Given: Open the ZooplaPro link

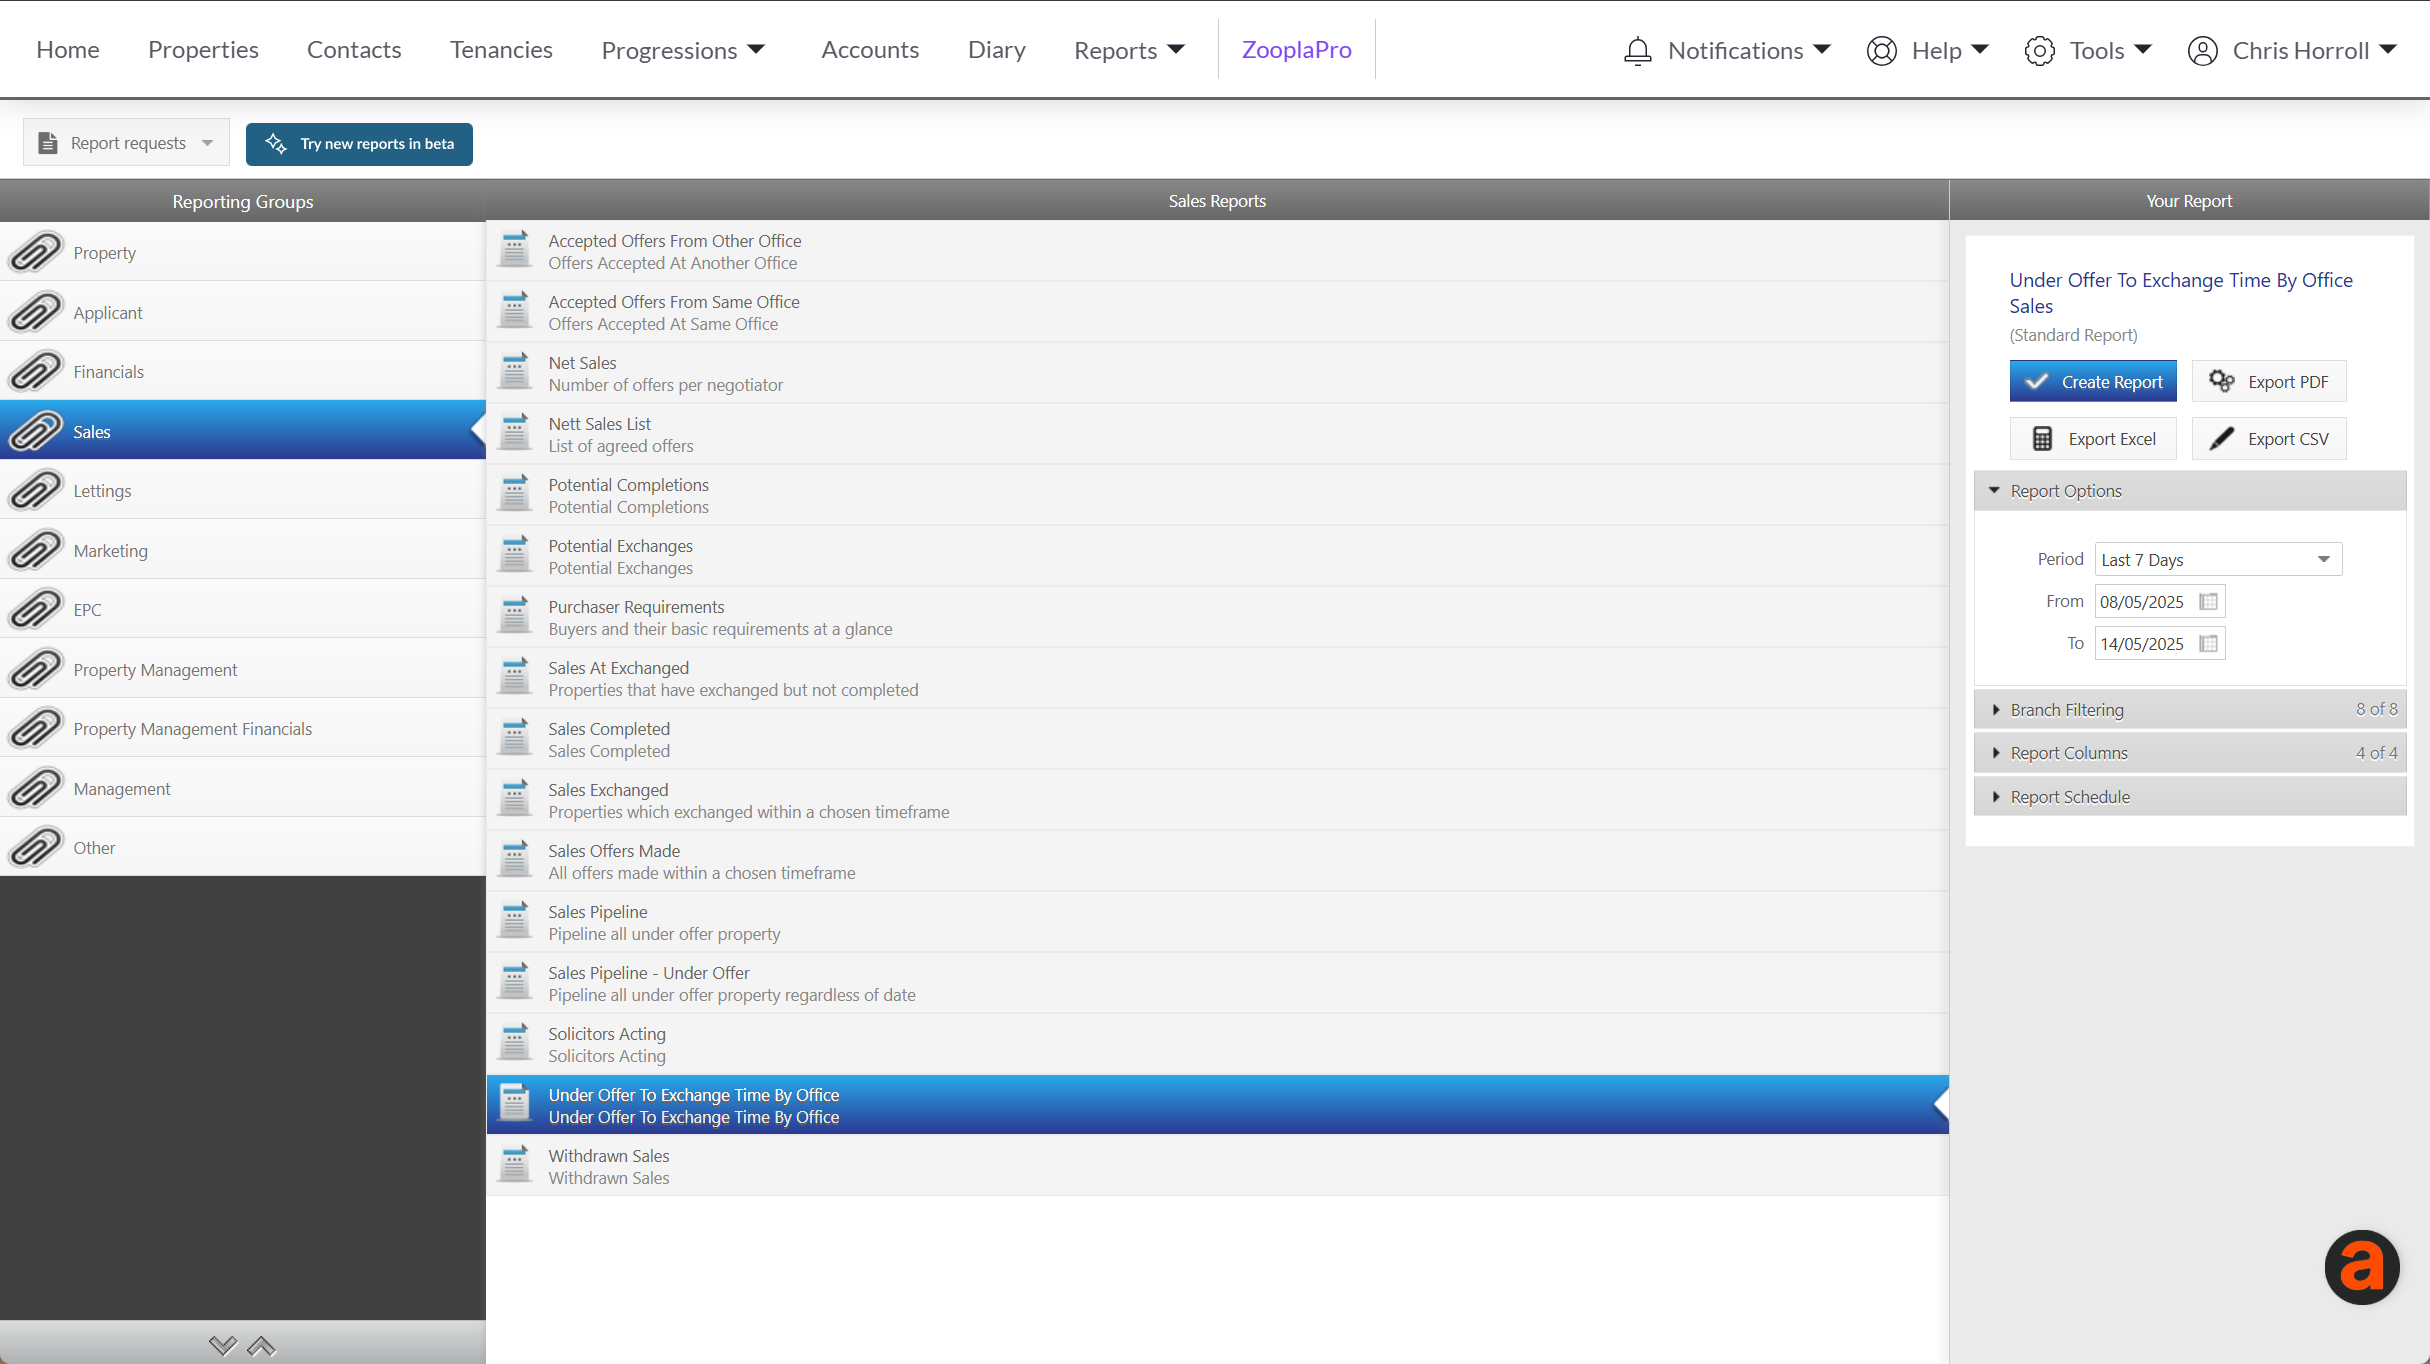Looking at the screenshot, I should (1296, 49).
